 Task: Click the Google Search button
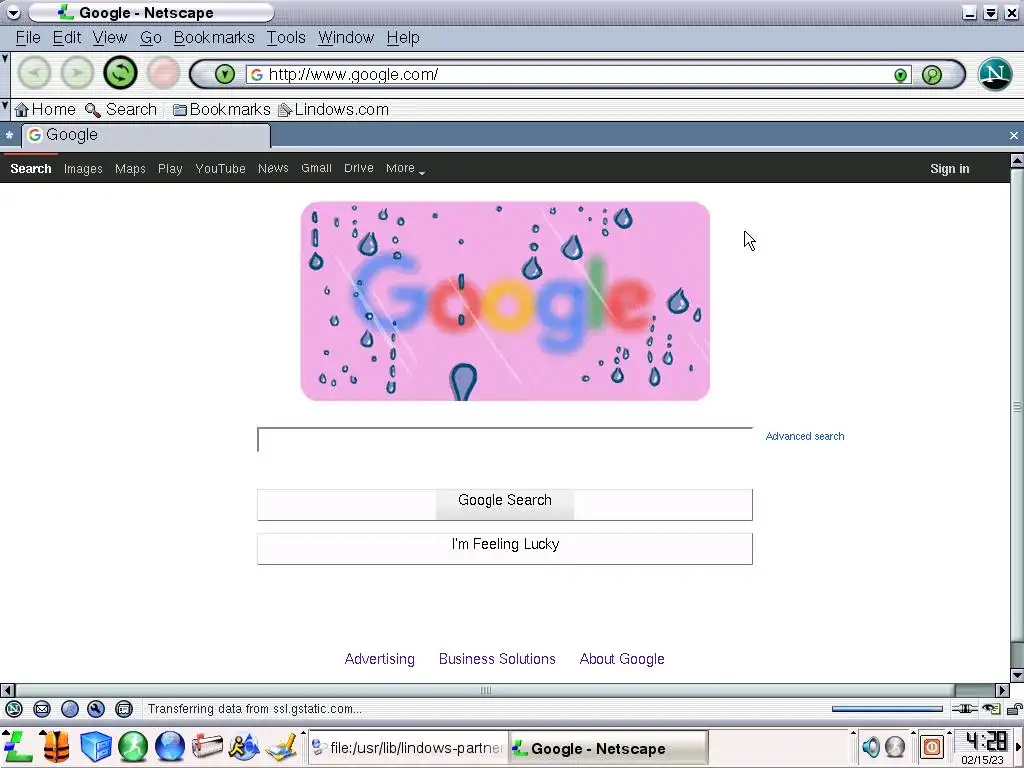click(505, 504)
